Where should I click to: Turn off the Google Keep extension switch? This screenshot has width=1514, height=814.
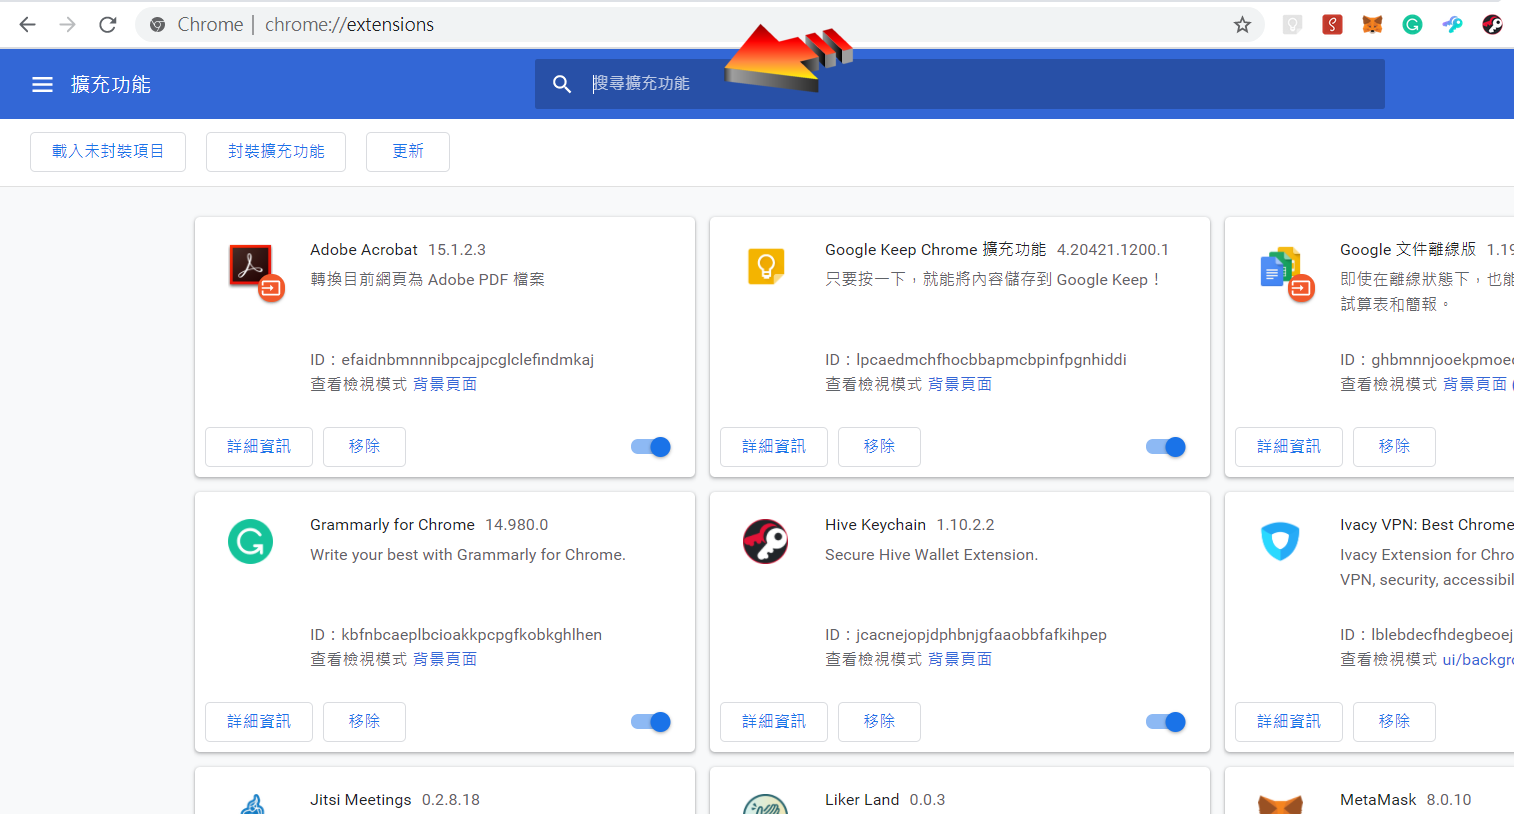click(1166, 447)
